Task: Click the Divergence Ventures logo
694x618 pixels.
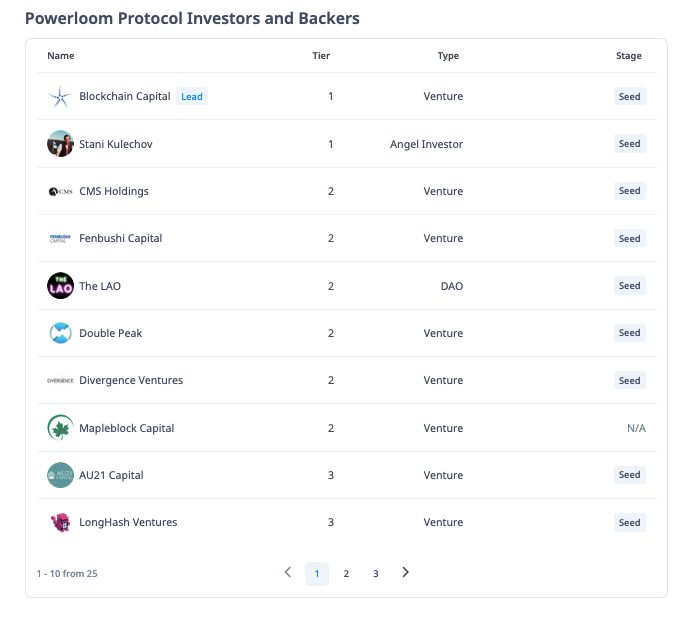Action: pos(60,380)
